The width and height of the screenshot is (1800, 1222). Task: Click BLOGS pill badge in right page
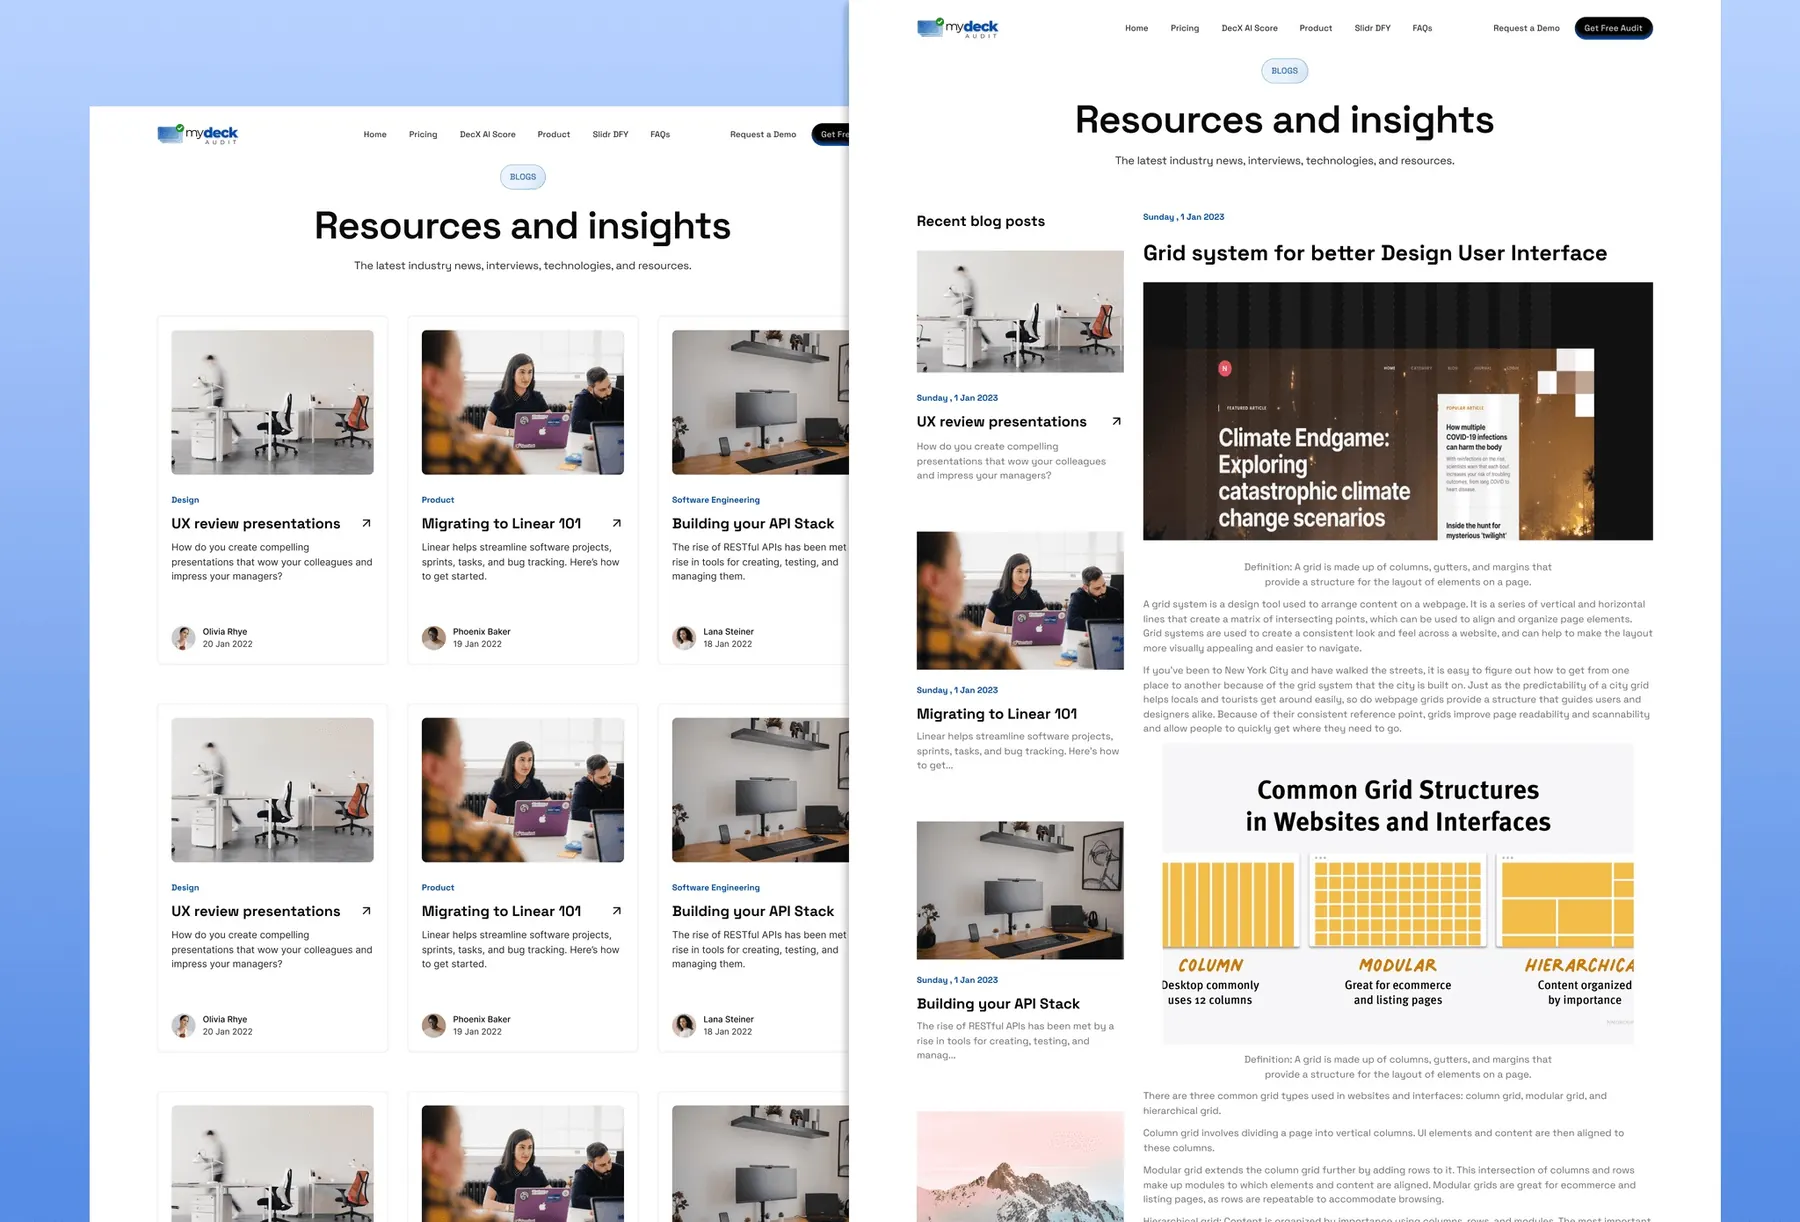pos(1285,71)
